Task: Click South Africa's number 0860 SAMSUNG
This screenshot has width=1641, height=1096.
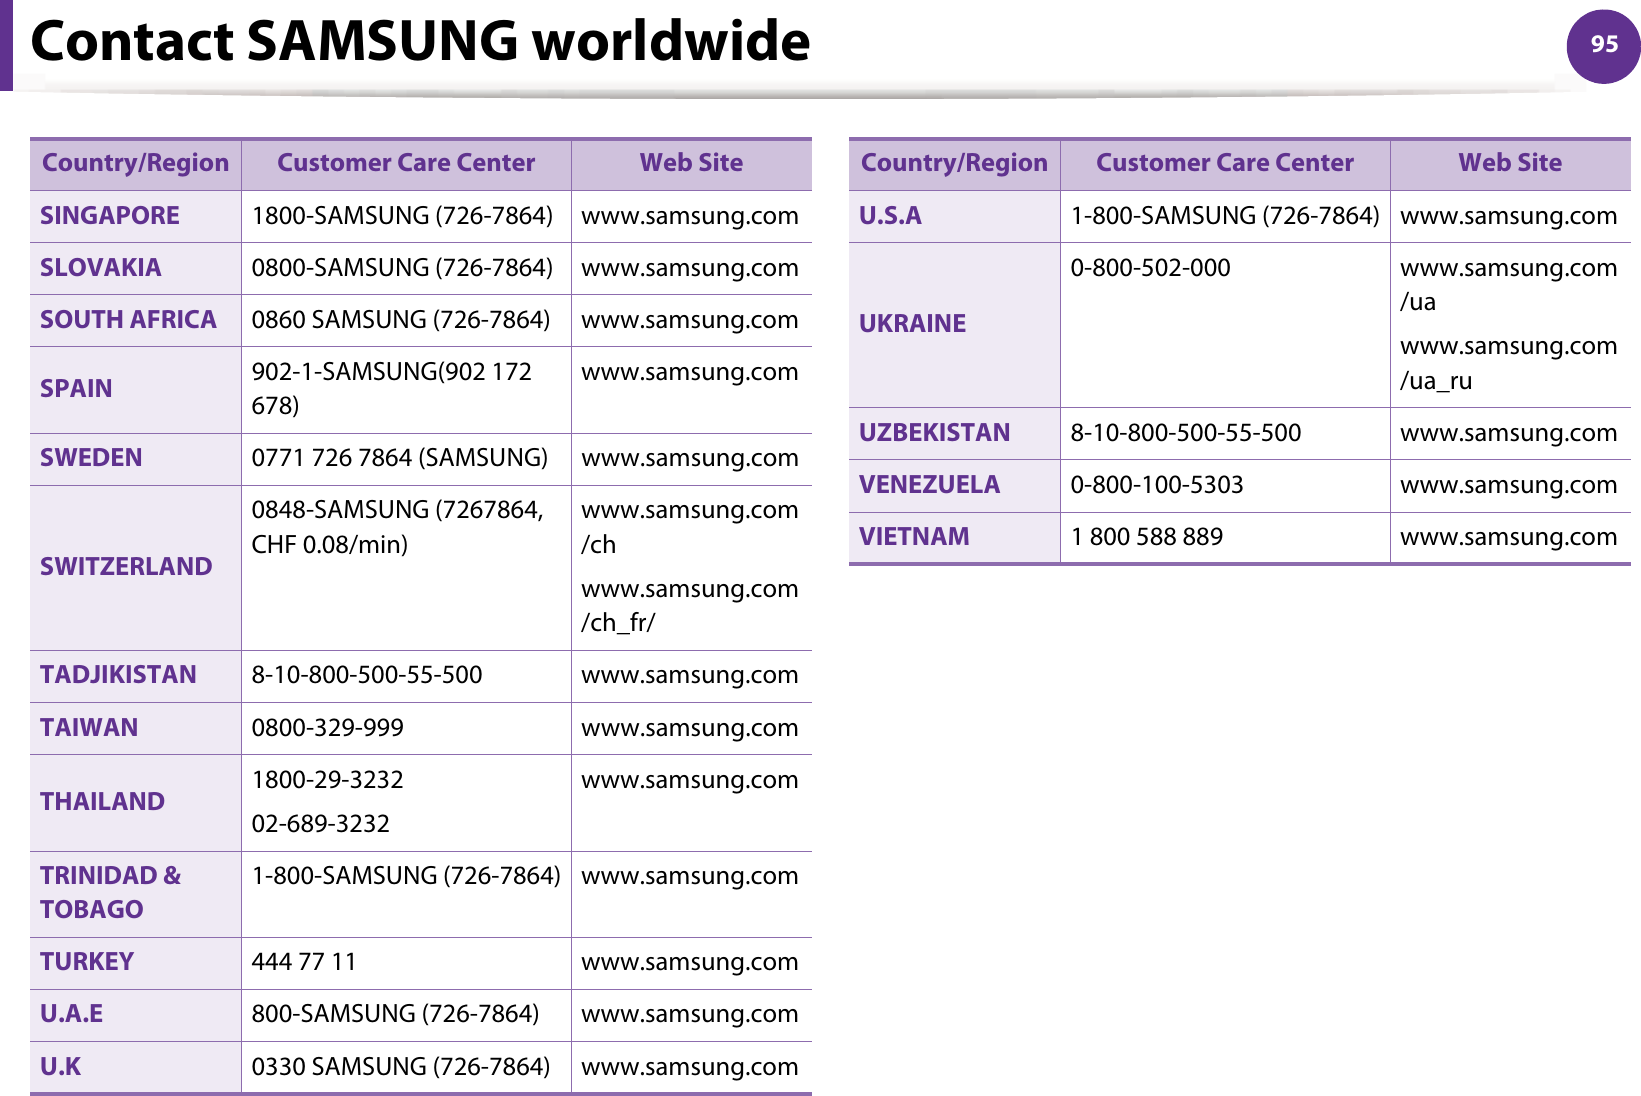Action: coord(401,320)
